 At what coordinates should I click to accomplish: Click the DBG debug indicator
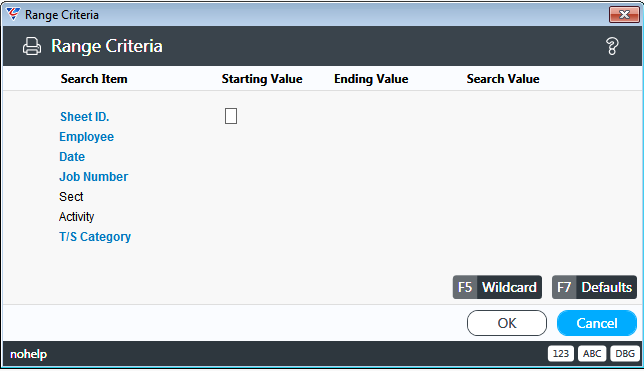(625, 353)
